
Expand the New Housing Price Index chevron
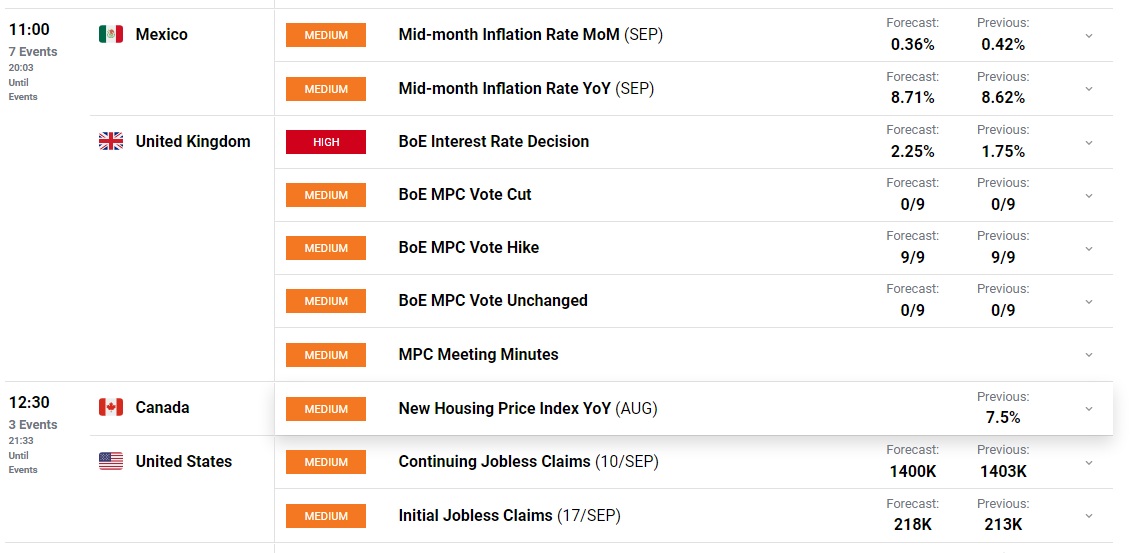(x=1089, y=409)
